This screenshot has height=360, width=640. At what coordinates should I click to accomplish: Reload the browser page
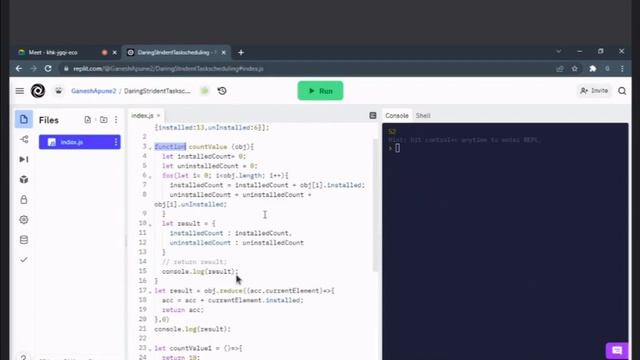click(48, 69)
